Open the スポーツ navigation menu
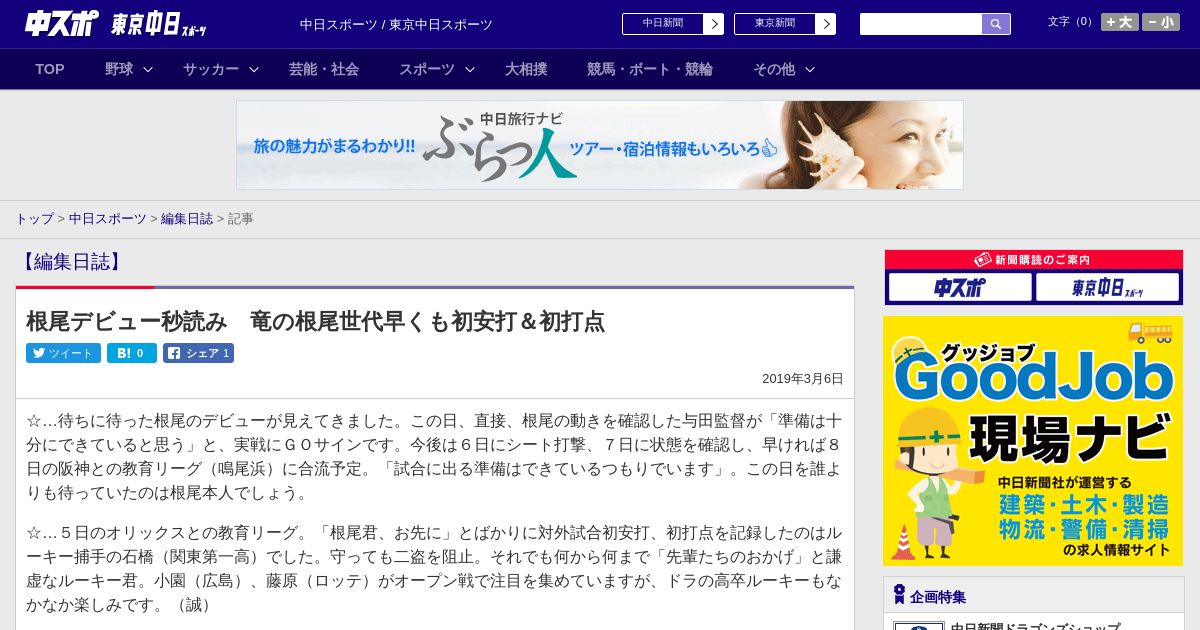 [427, 69]
